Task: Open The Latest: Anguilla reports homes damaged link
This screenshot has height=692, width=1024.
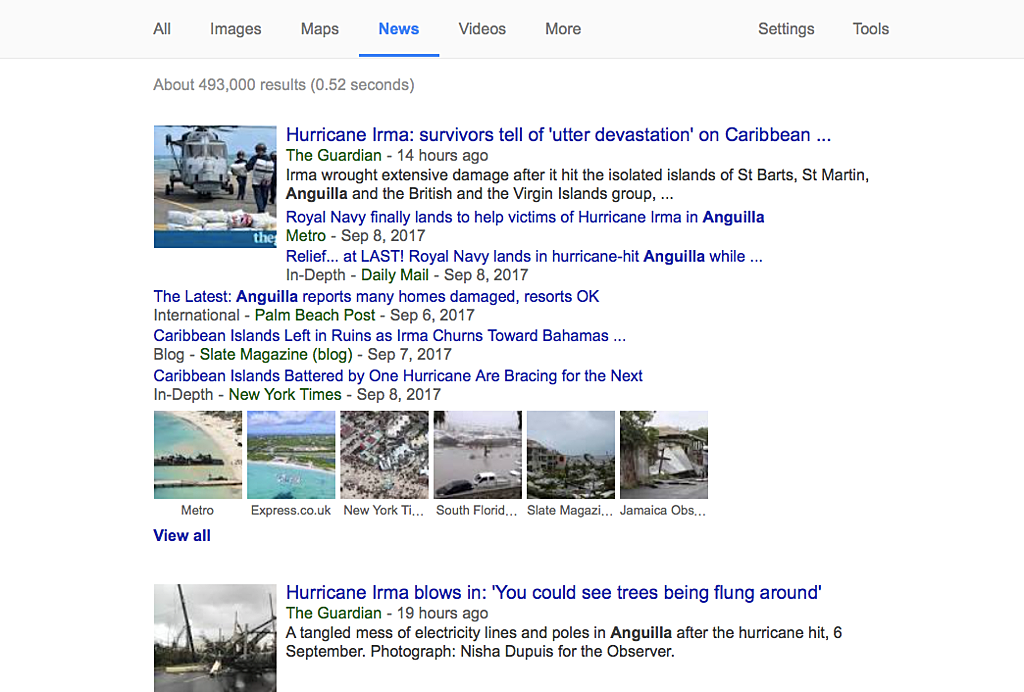Action: pos(376,296)
